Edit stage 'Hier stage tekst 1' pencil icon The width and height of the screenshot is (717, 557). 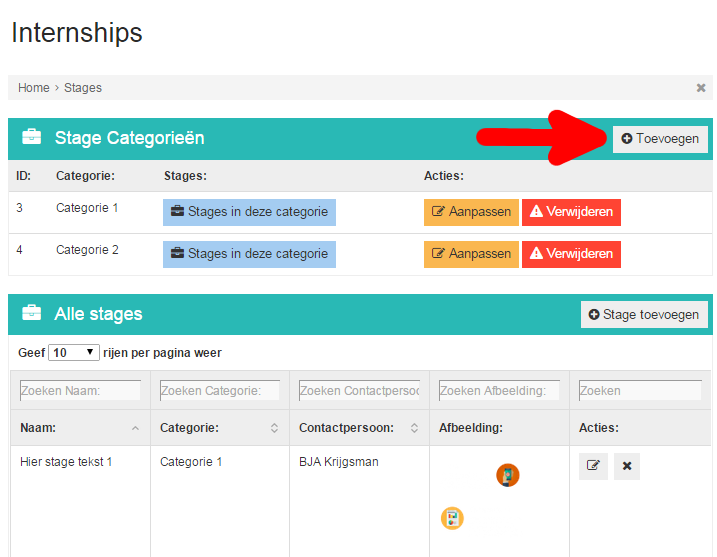point(593,466)
